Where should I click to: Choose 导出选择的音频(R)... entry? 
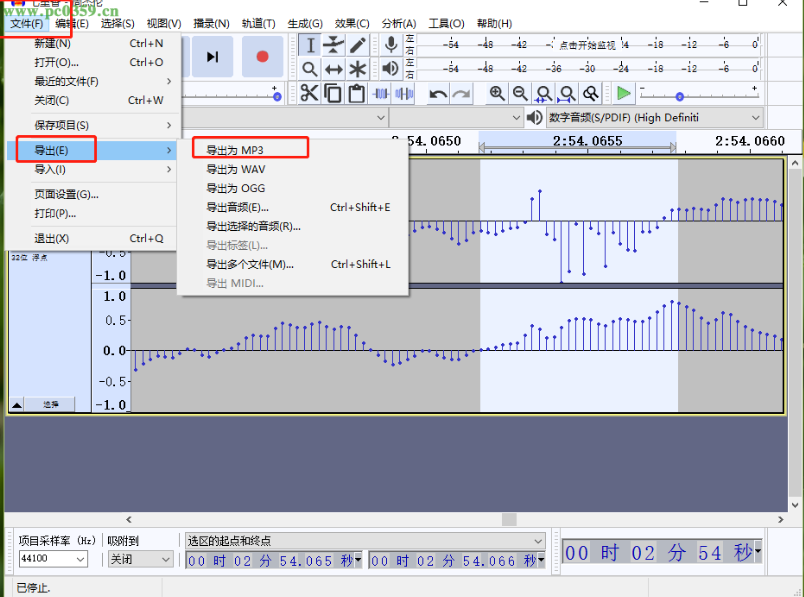click(x=293, y=226)
